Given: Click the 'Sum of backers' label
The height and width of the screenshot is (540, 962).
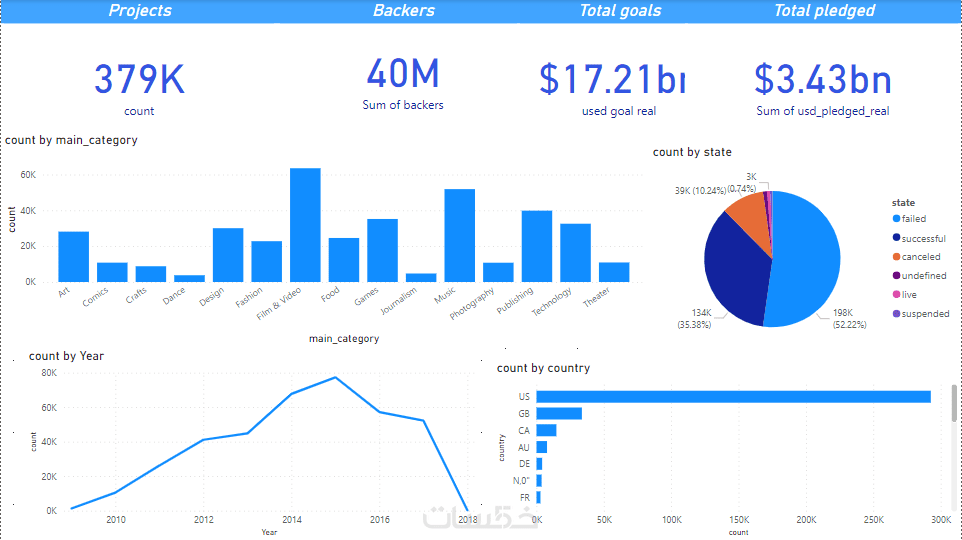Looking at the screenshot, I should point(402,105).
